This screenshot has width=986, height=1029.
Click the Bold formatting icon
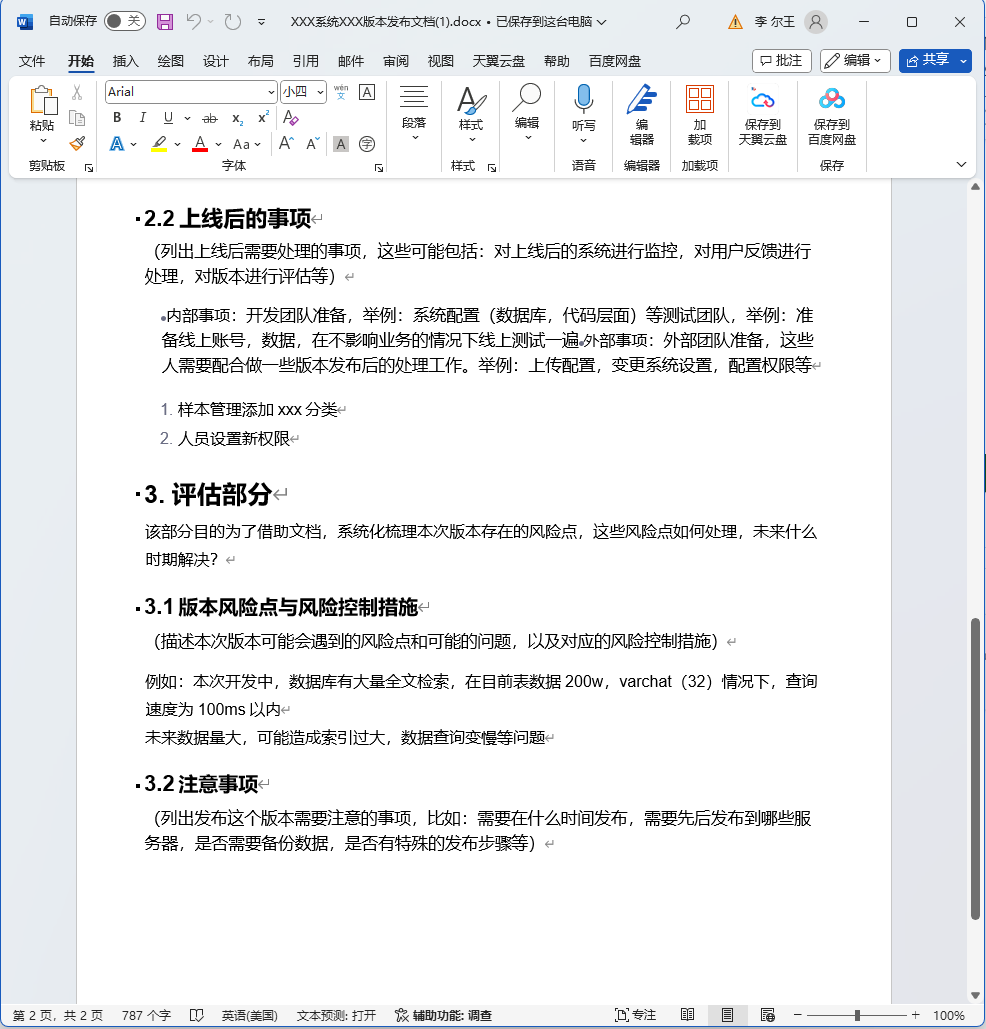point(117,118)
